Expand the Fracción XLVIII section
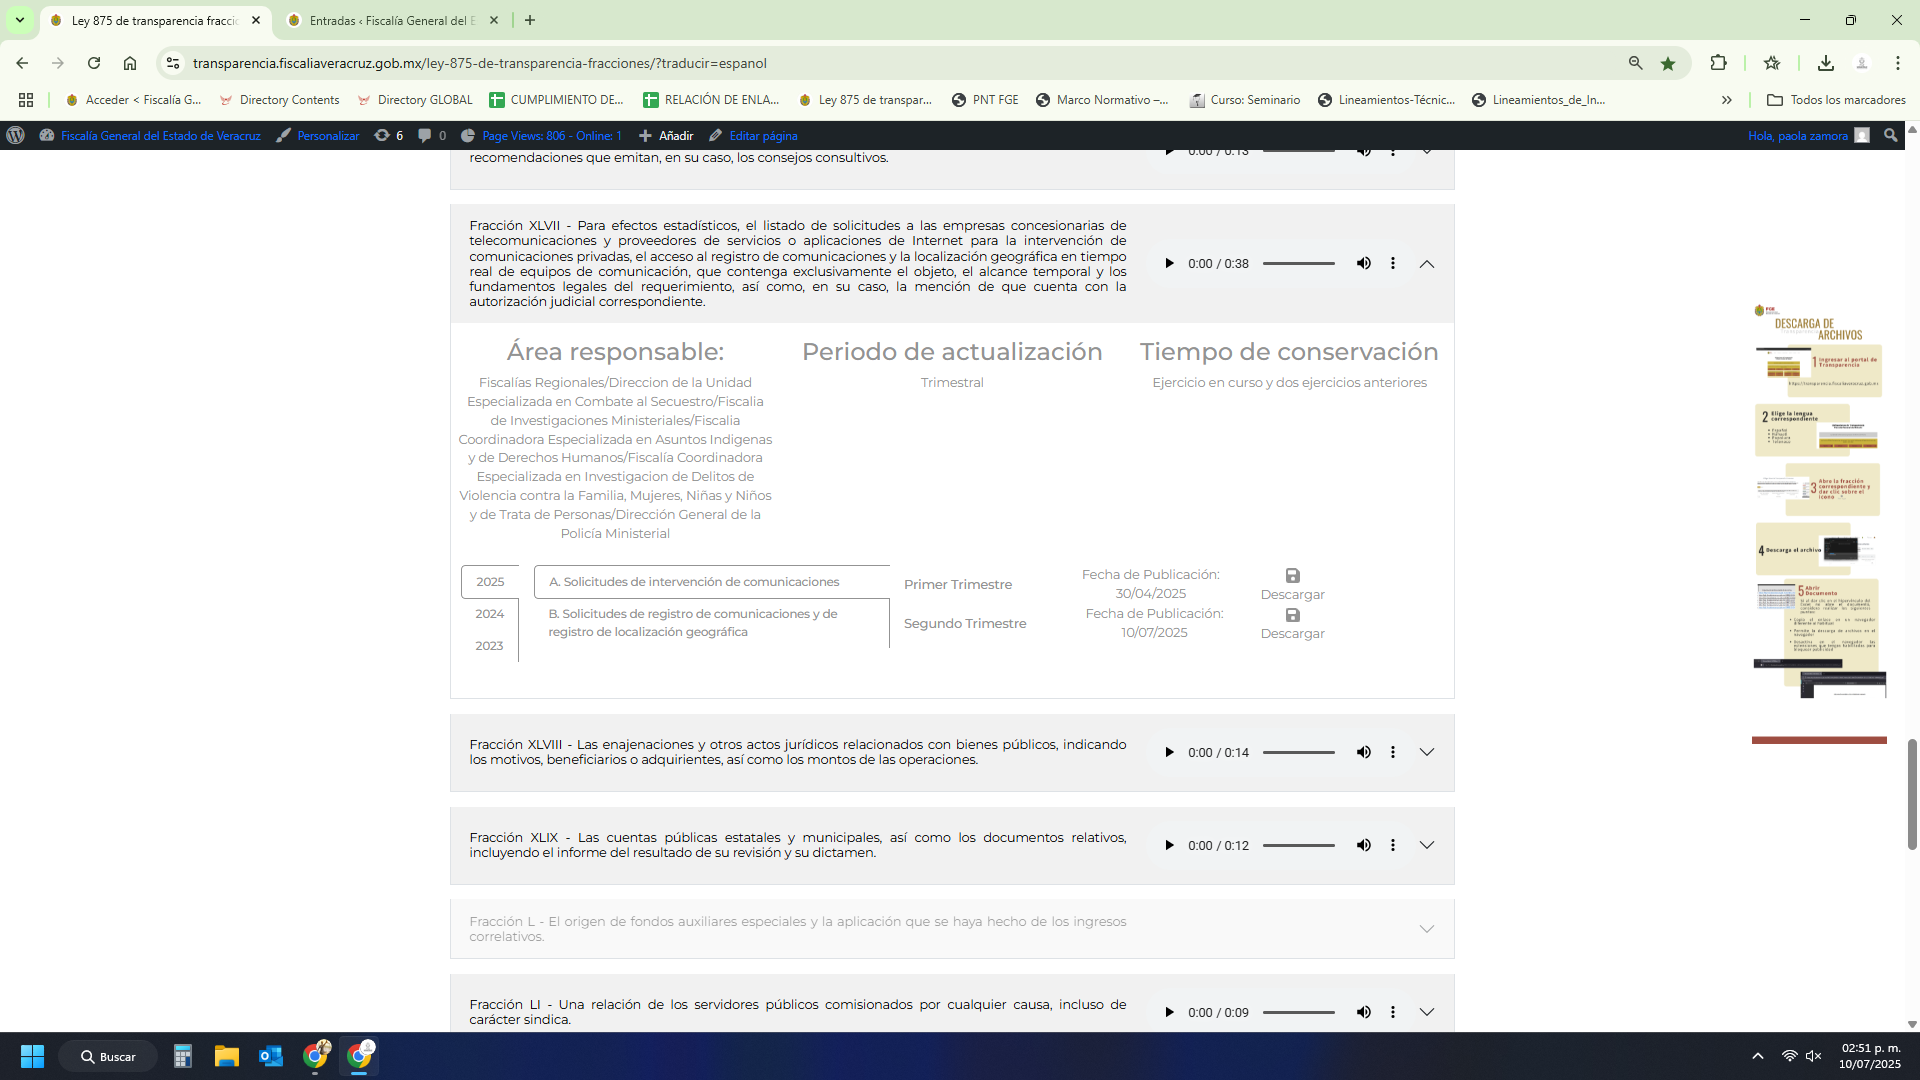Viewport: 1920px width, 1080px height. [x=1427, y=752]
